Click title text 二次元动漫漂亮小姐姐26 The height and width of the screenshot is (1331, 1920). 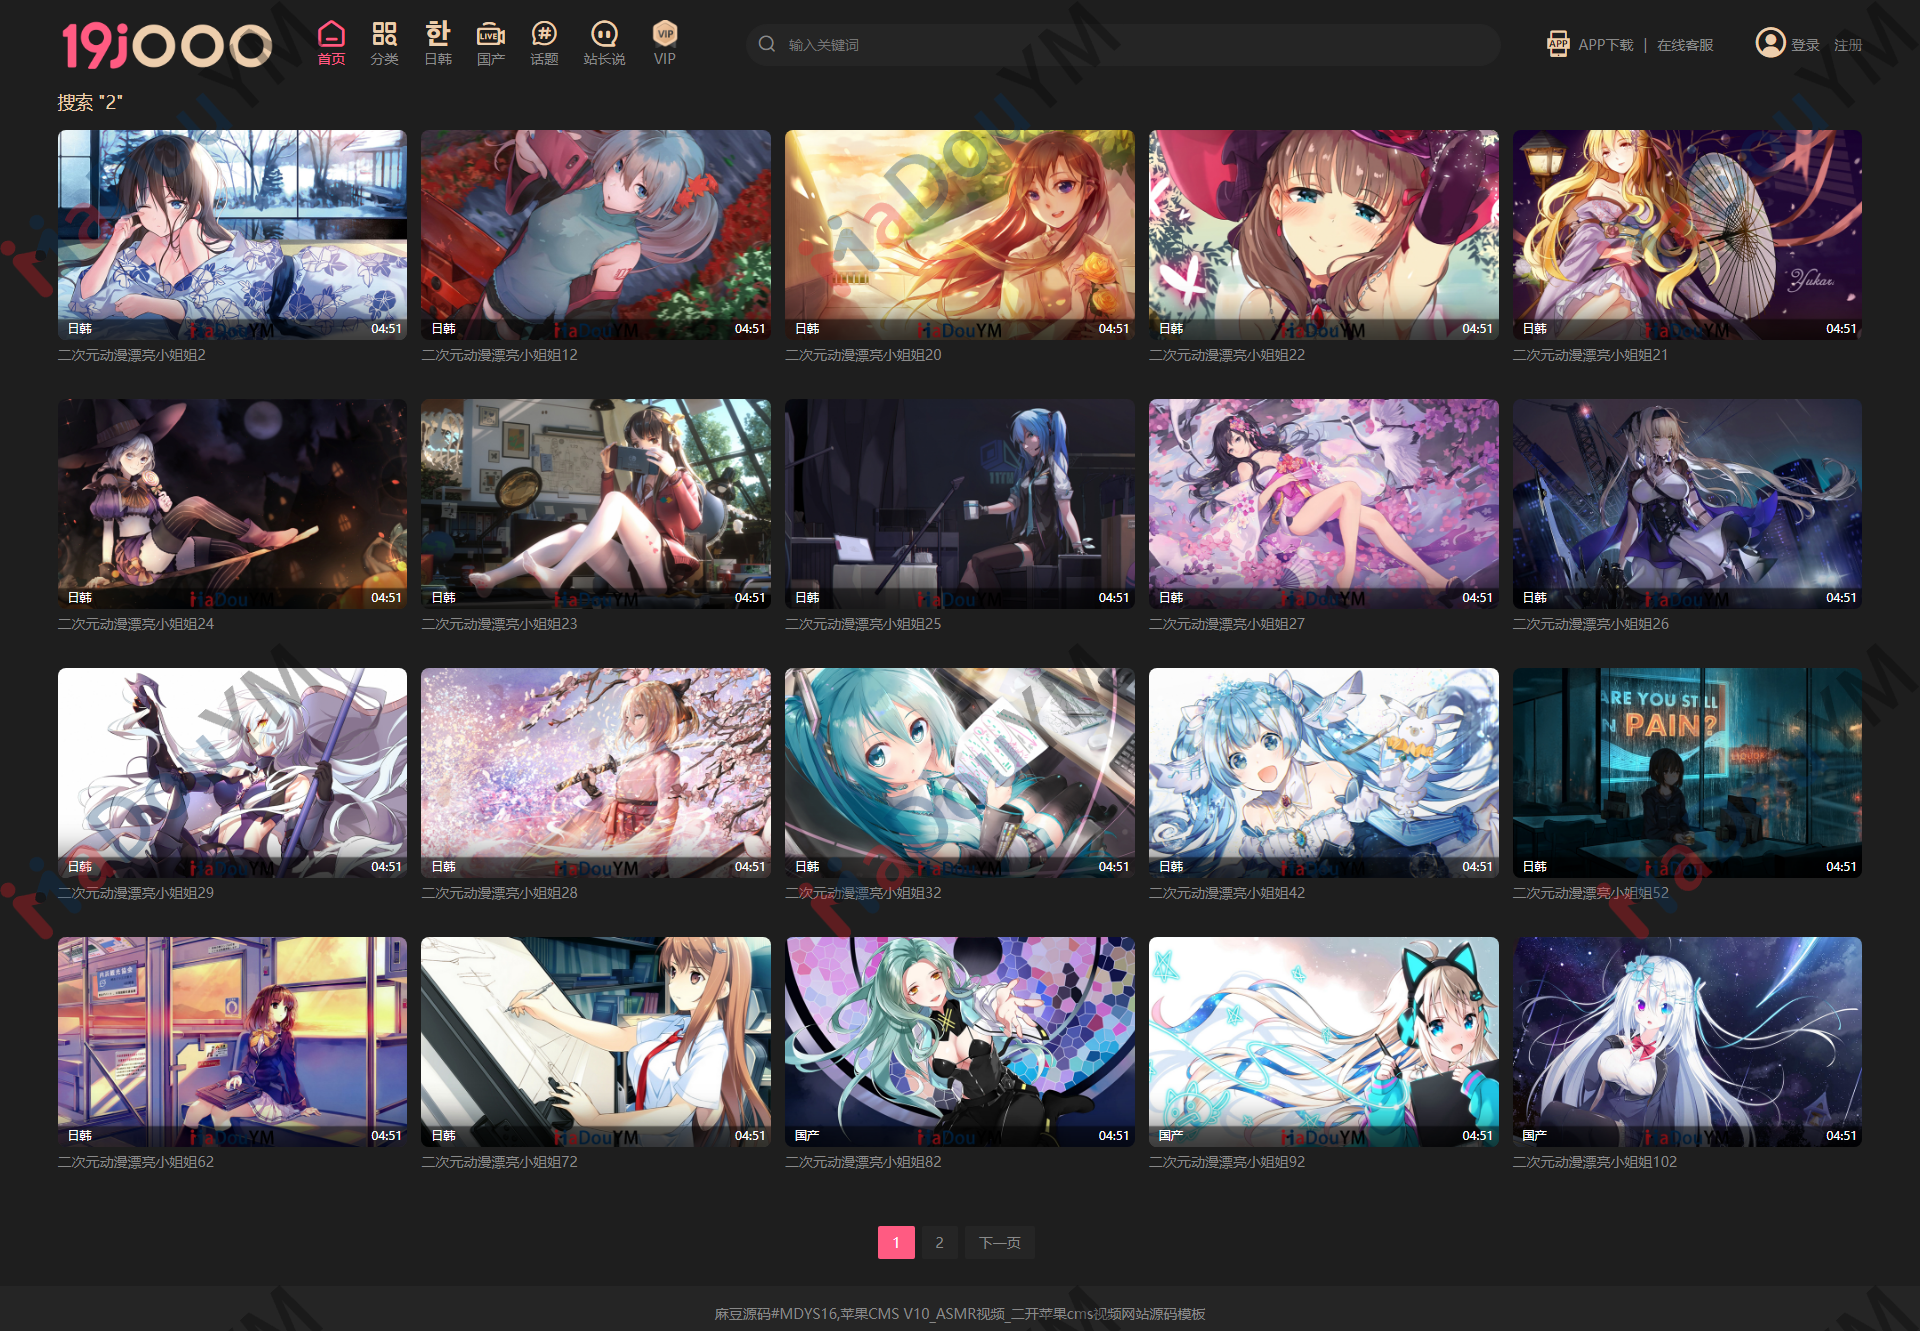(1591, 624)
